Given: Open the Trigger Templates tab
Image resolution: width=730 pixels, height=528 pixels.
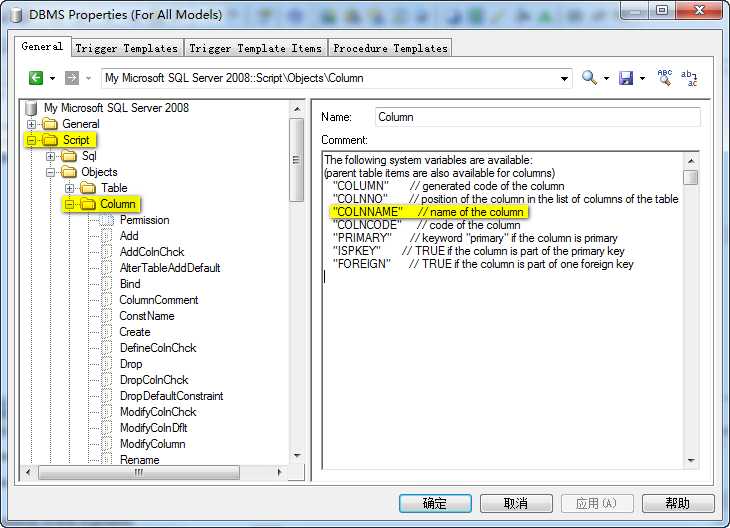Looking at the screenshot, I should [x=127, y=48].
